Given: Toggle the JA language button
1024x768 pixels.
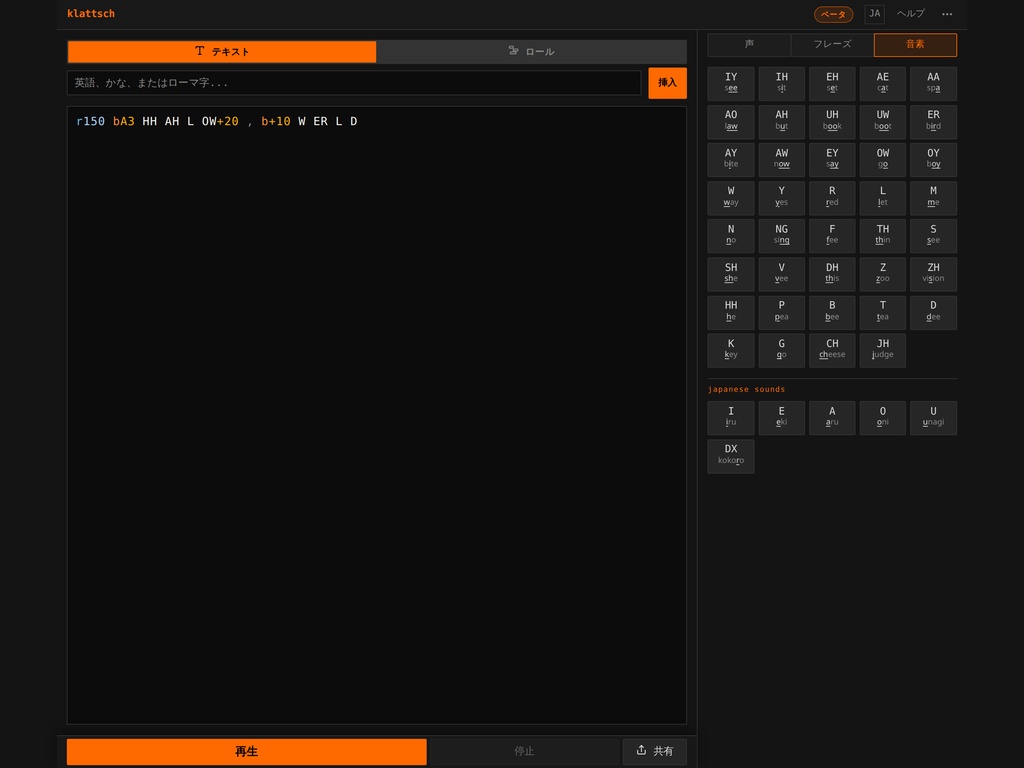Looking at the screenshot, I should (x=874, y=14).
